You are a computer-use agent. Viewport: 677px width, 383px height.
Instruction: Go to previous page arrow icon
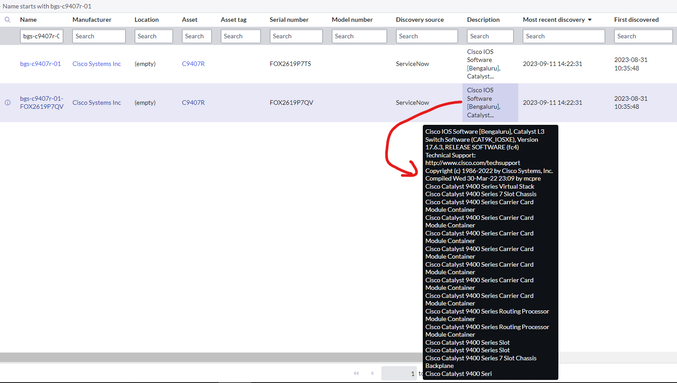point(372,373)
